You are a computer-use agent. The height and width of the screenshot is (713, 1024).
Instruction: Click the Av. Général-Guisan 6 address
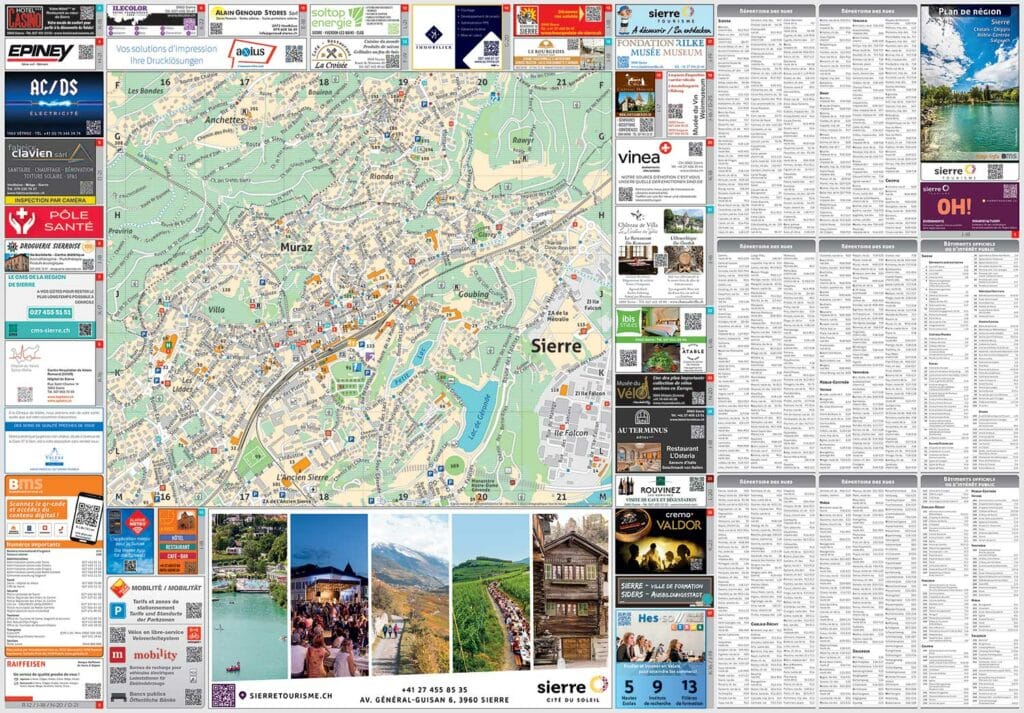(x=434, y=700)
